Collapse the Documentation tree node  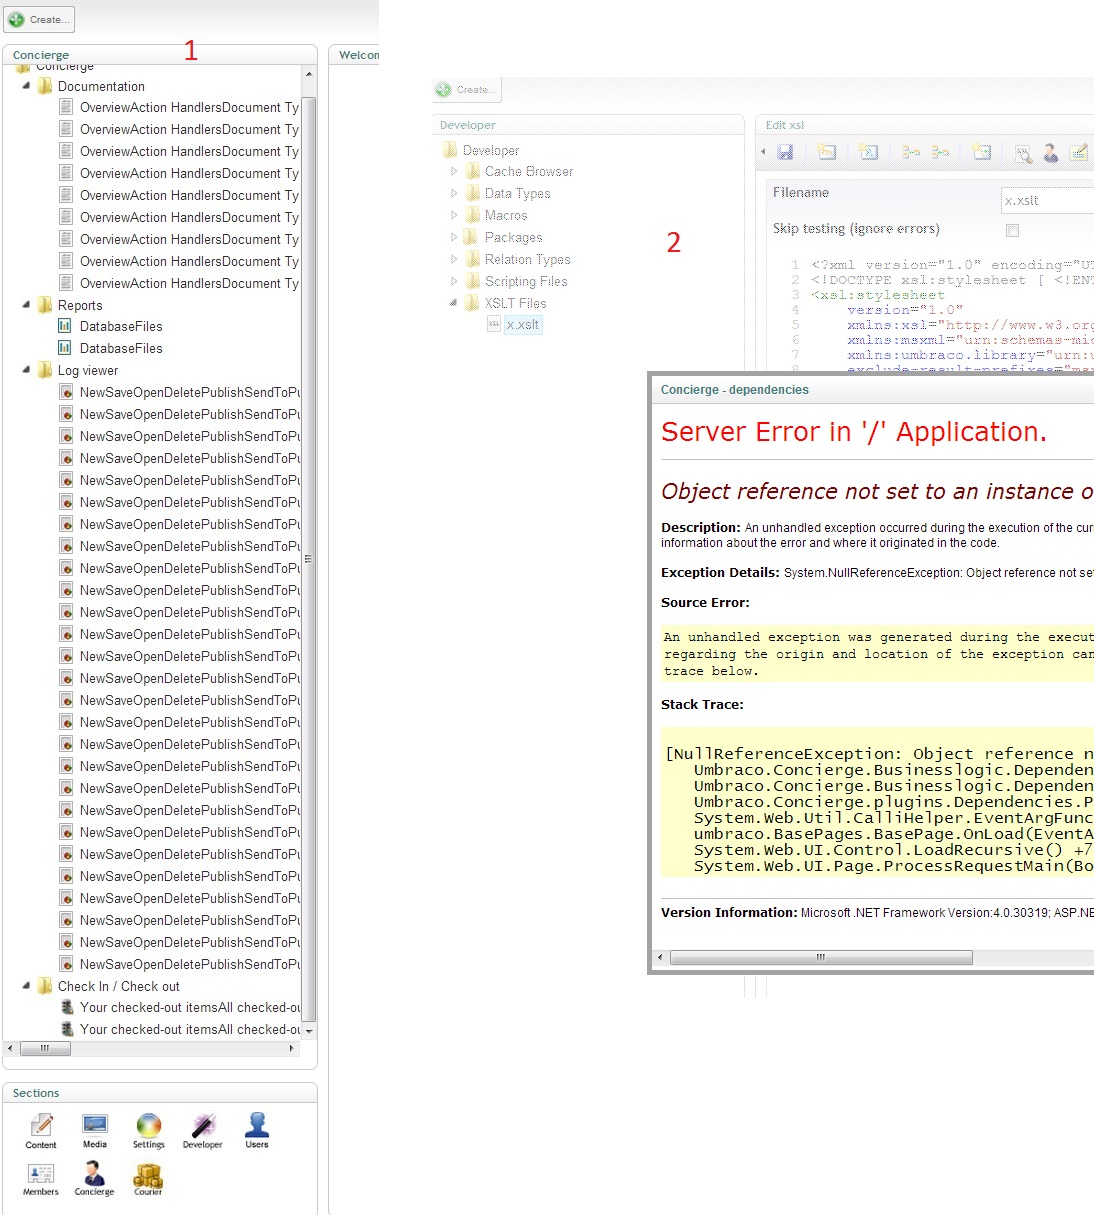pyautogui.click(x=26, y=86)
